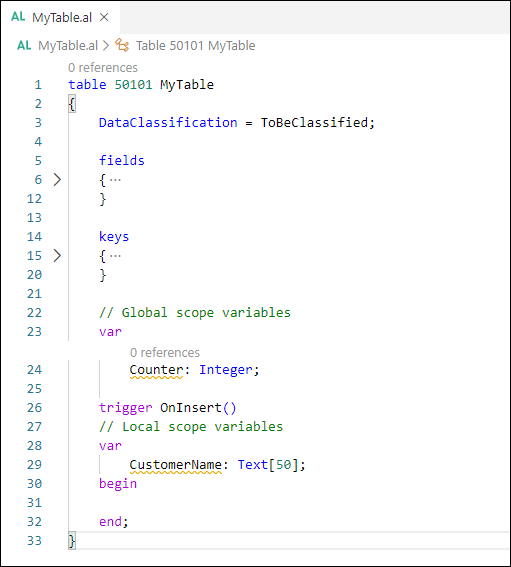Click the var keyword on line 28
This screenshot has width=511, height=567.
point(110,446)
